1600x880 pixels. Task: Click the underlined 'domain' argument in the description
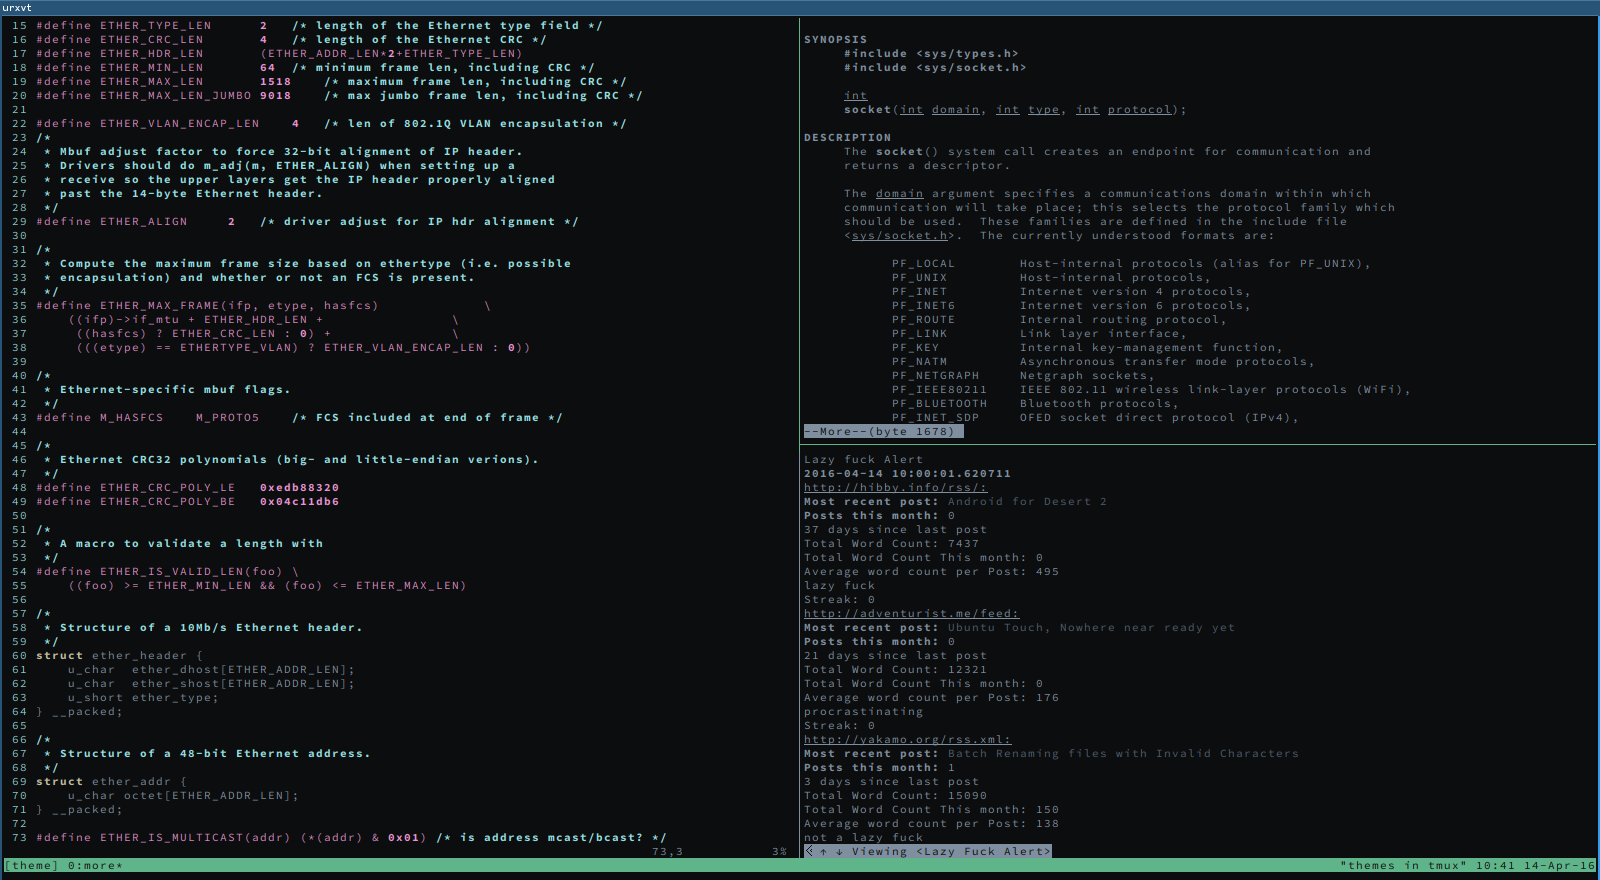point(899,194)
